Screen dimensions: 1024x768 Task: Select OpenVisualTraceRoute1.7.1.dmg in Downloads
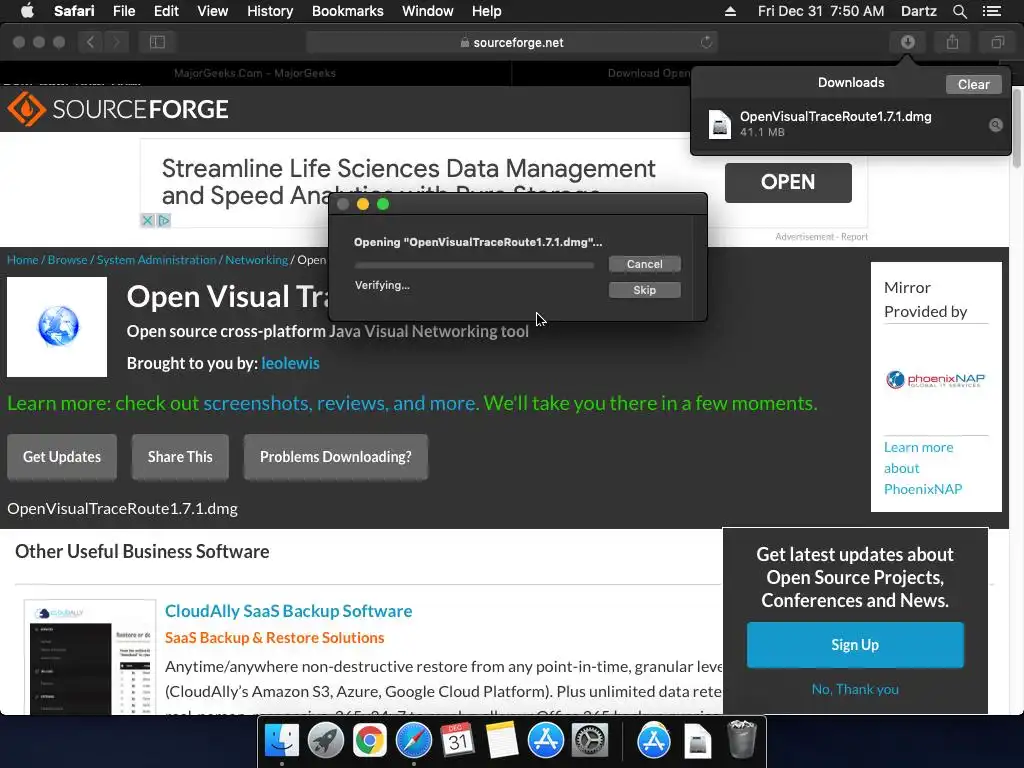pos(850,123)
